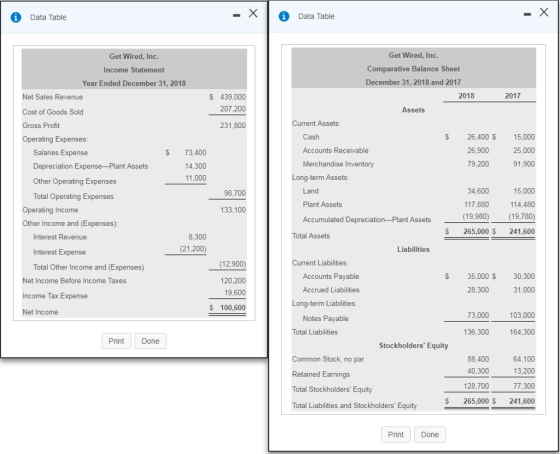Select 2018 Common Stock value 88,400
The width and height of the screenshot is (560, 454).
point(478,359)
